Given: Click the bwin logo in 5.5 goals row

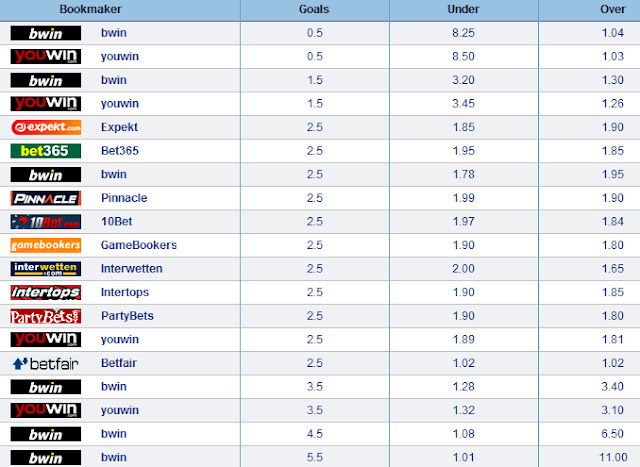Looking at the screenshot, I should coord(46,458).
